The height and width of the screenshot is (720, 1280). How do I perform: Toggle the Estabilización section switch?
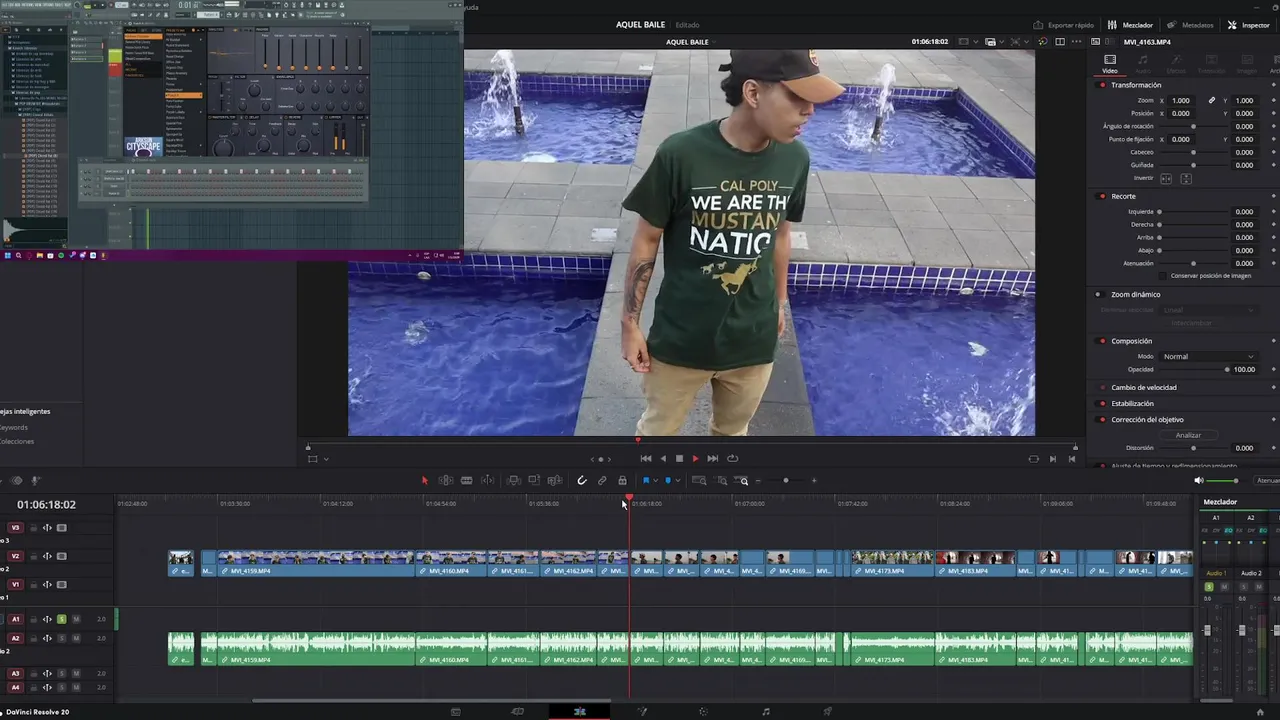tap(1102, 404)
